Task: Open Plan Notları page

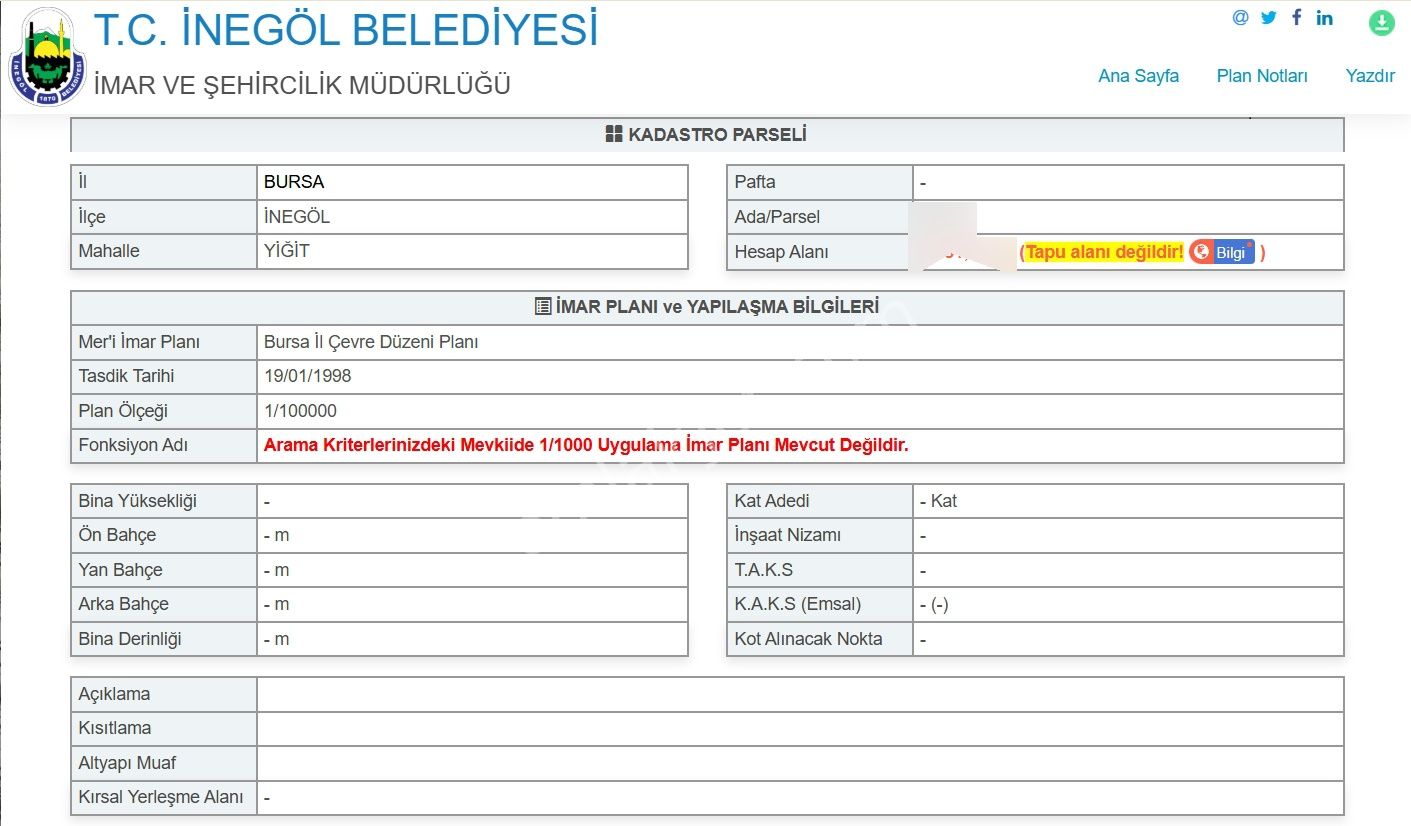Action: tap(1262, 76)
